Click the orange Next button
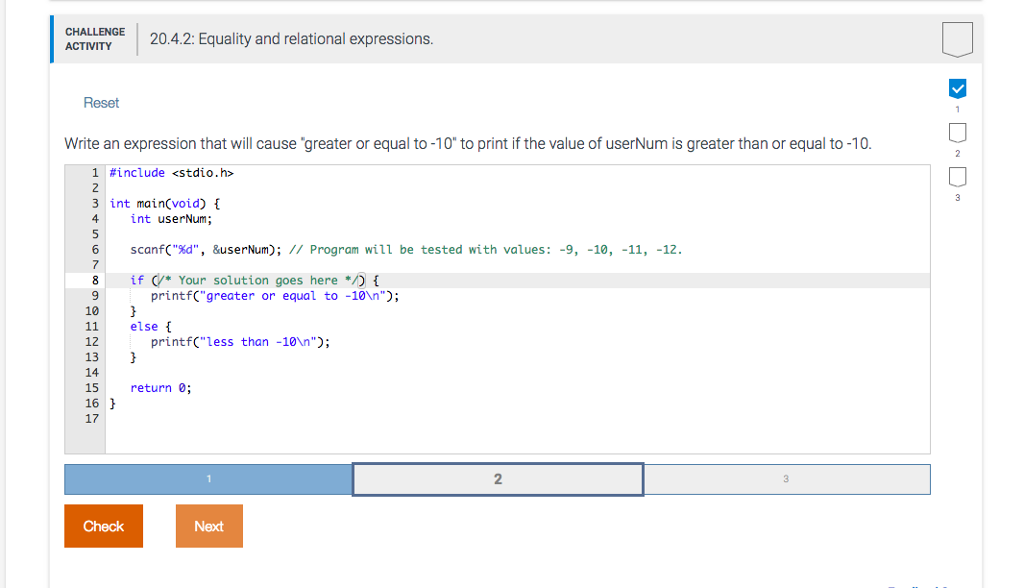The image size is (1024, 588). [209, 525]
